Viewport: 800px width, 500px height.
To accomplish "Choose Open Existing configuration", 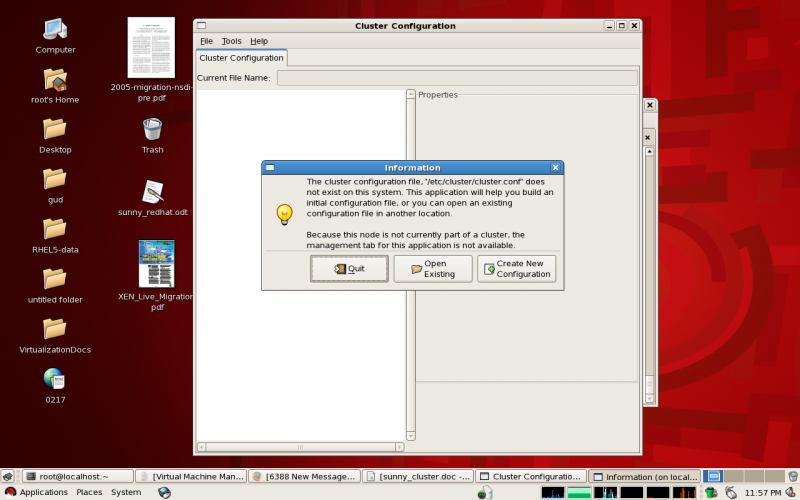I will (x=433, y=268).
